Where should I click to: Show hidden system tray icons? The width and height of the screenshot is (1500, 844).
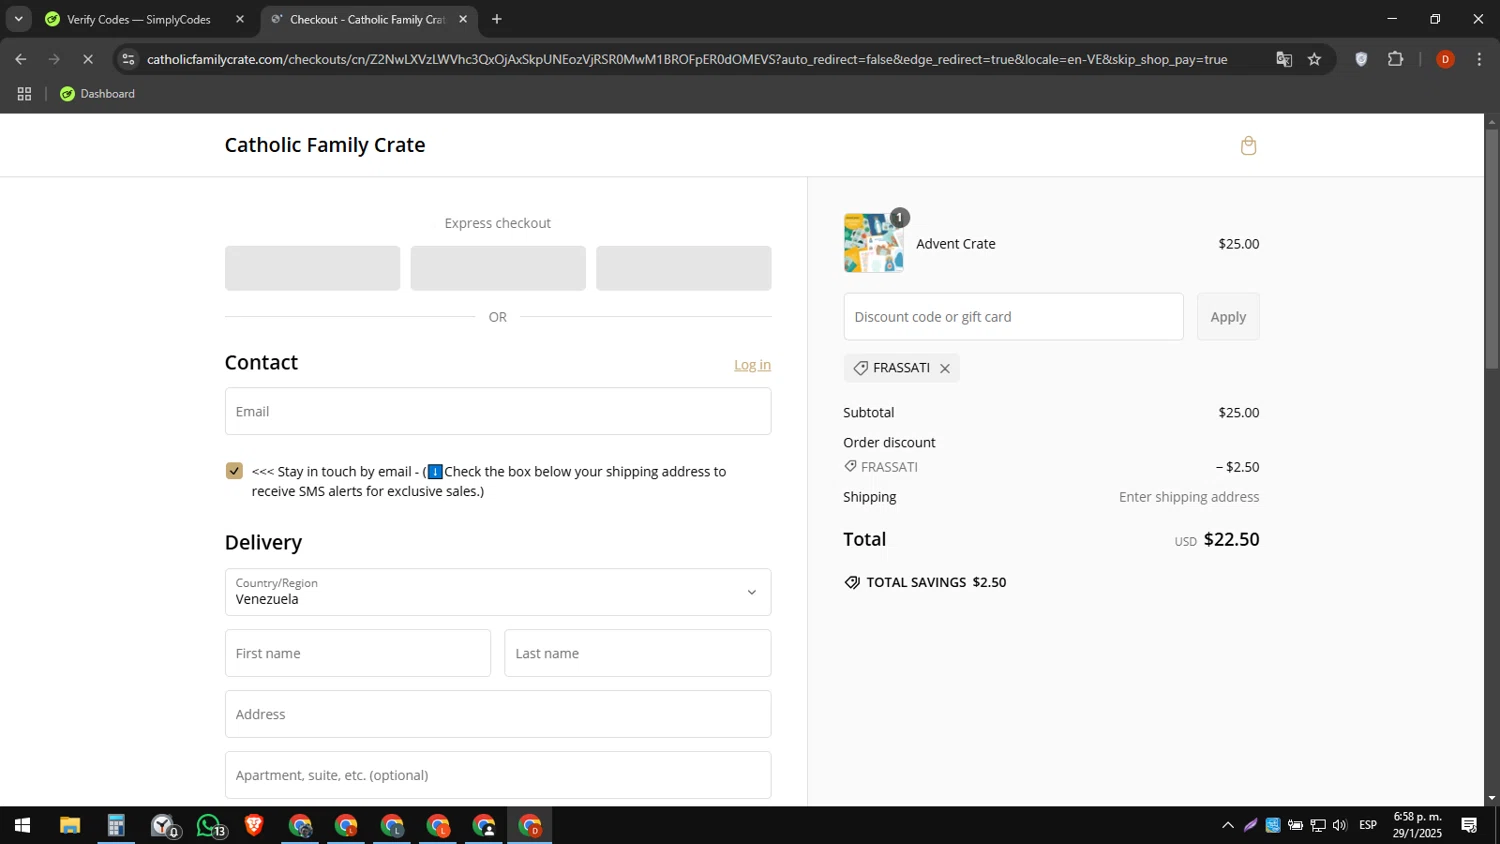click(1228, 826)
